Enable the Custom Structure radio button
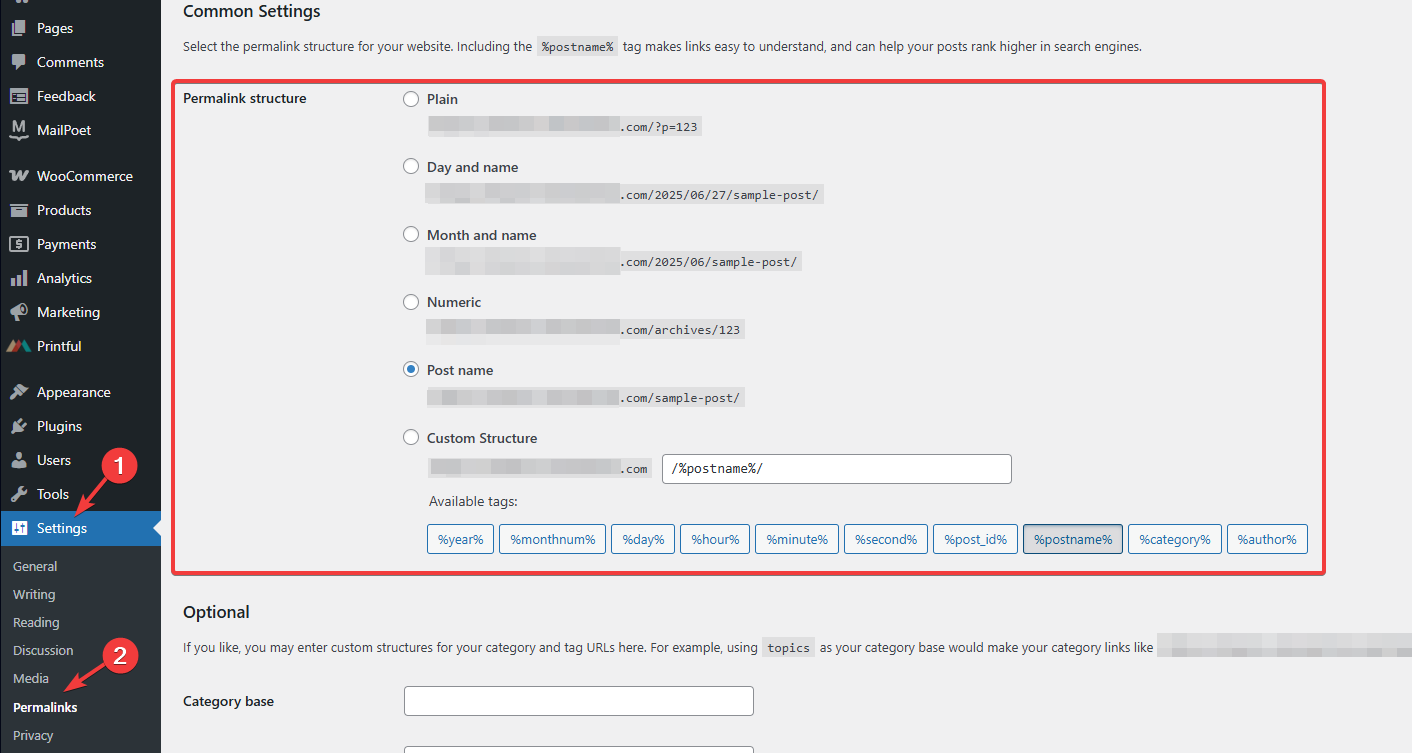 (x=411, y=438)
